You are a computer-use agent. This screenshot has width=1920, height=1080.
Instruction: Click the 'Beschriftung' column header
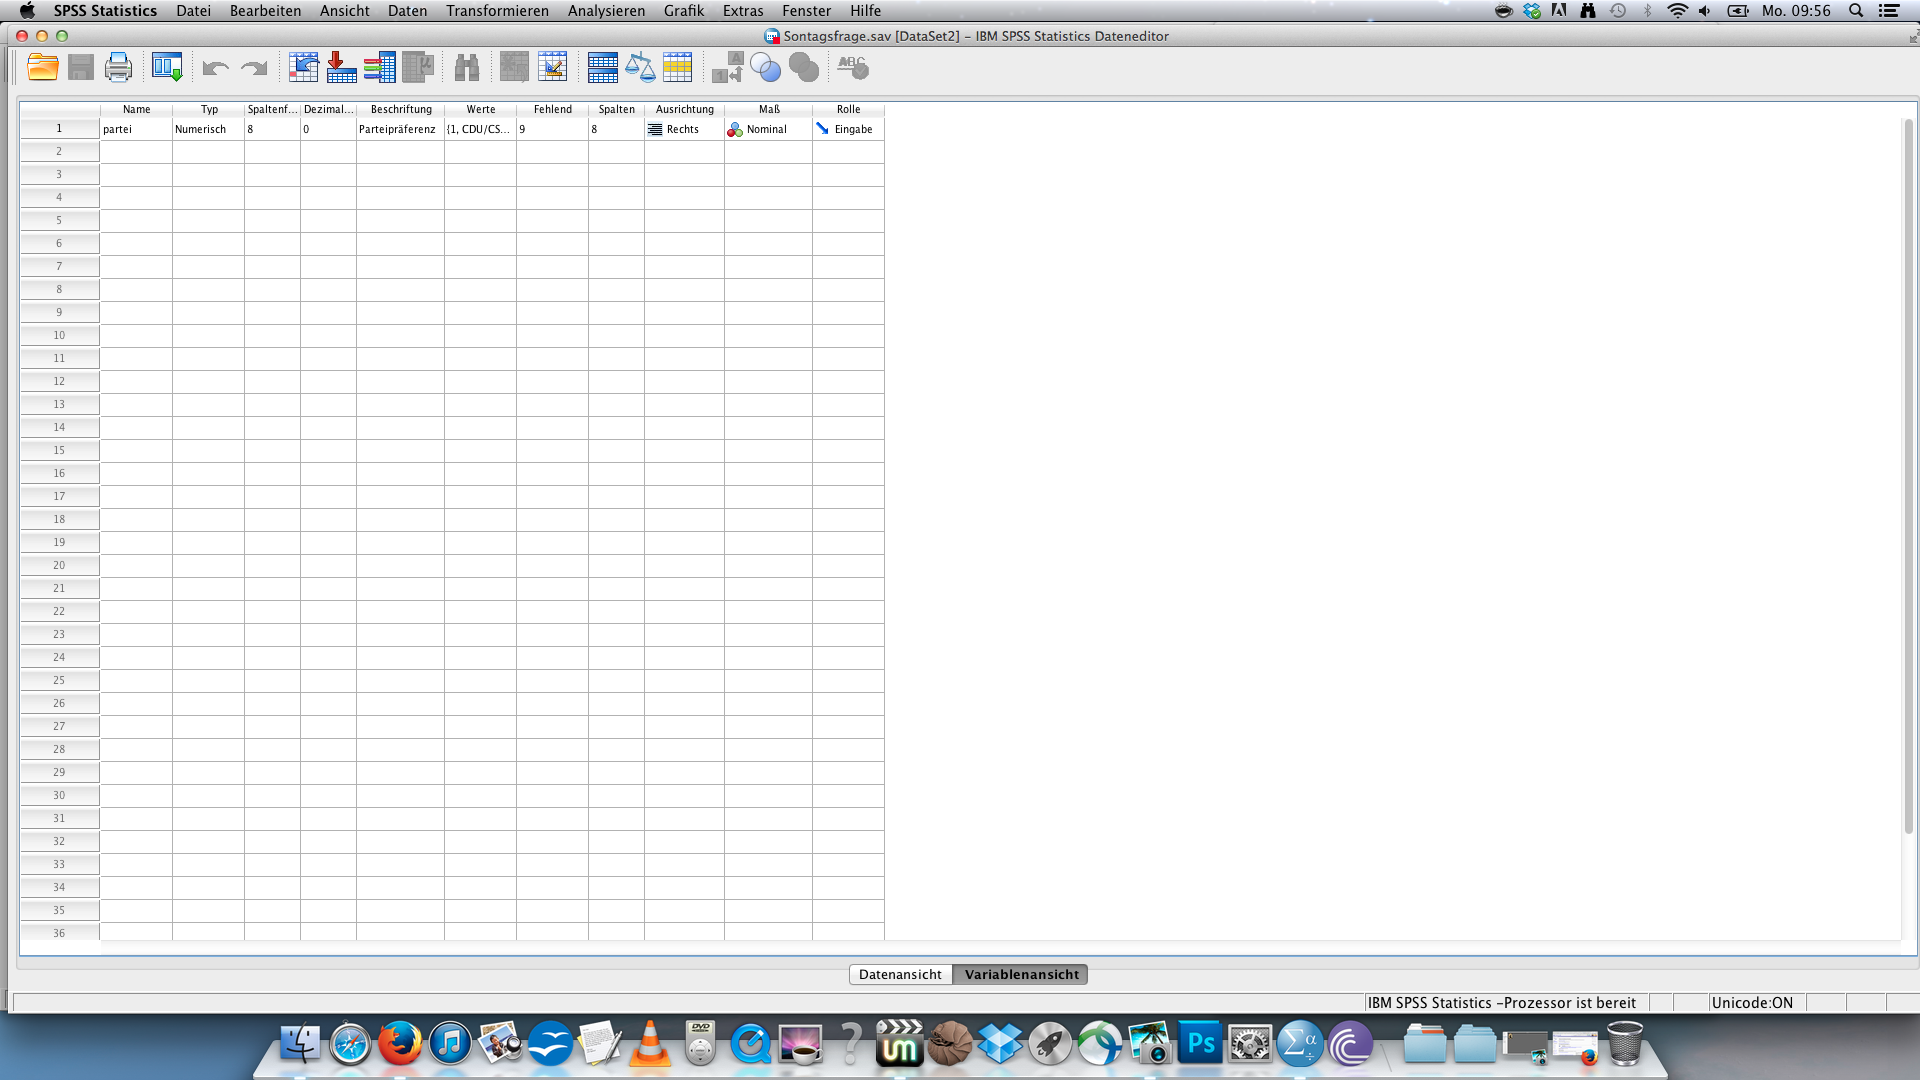point(400,109)
